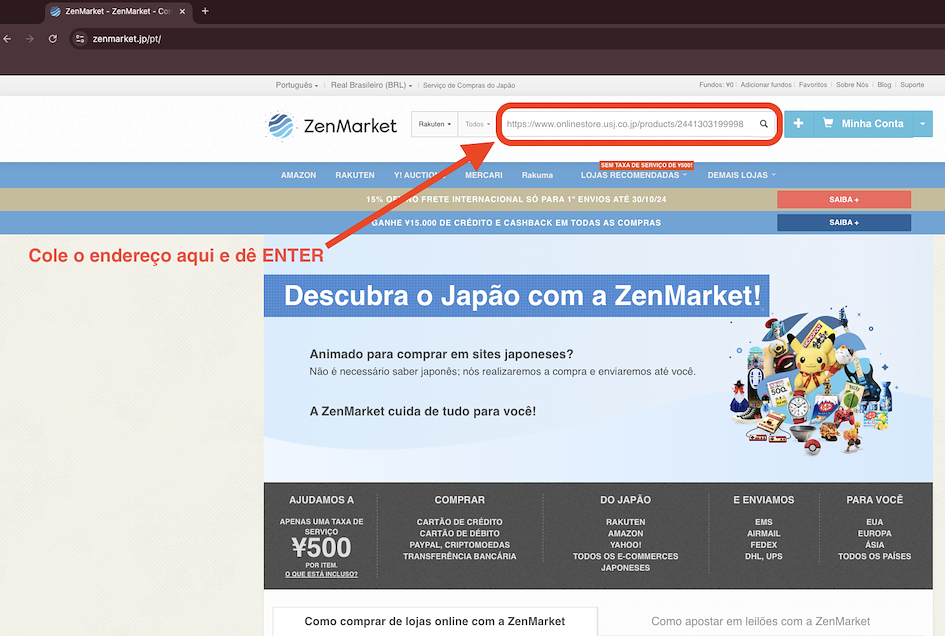Expand the DEMAIS LOJAS menu
Image resolution: width=945 pixels, height=636 pixels.
coord(741,175)
